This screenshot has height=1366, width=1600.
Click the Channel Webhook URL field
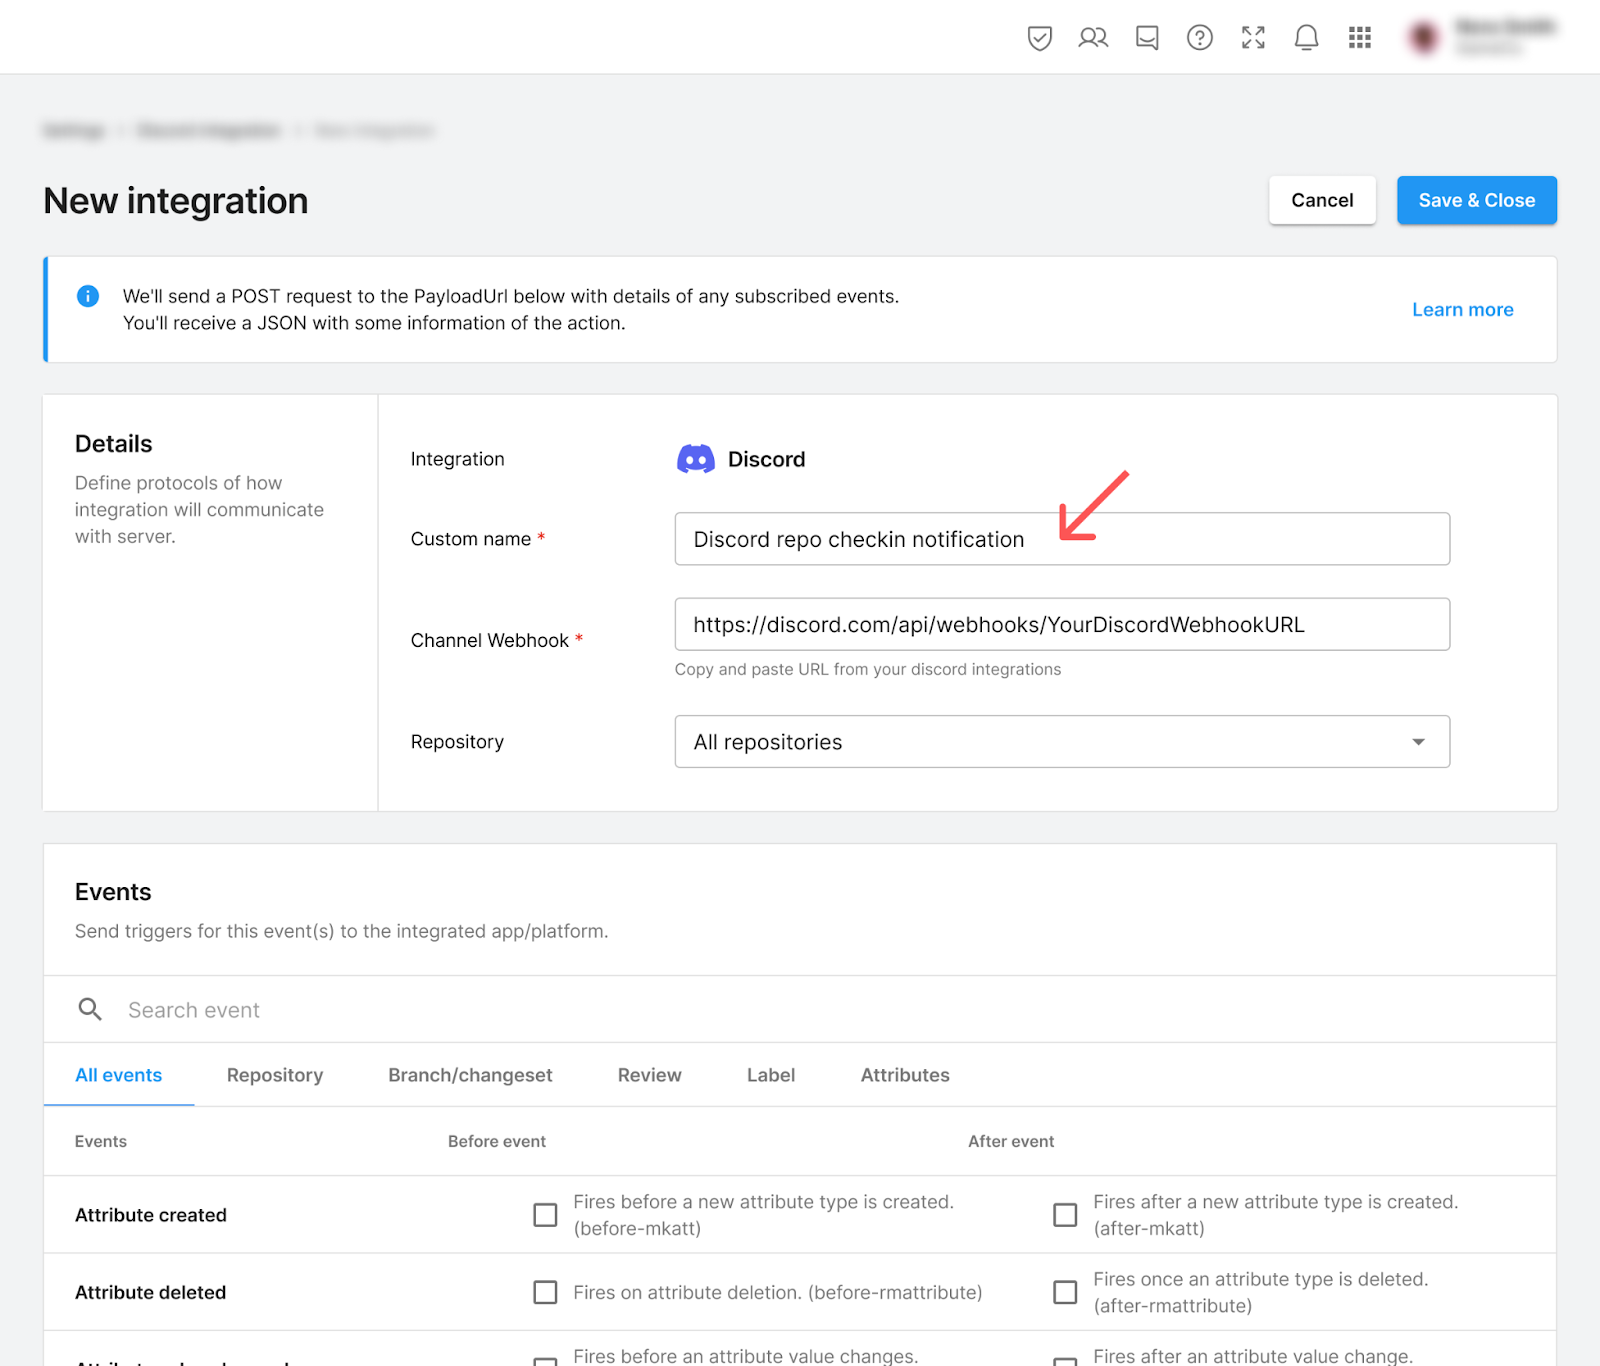pyautogui.click(x=1062, y=625)
